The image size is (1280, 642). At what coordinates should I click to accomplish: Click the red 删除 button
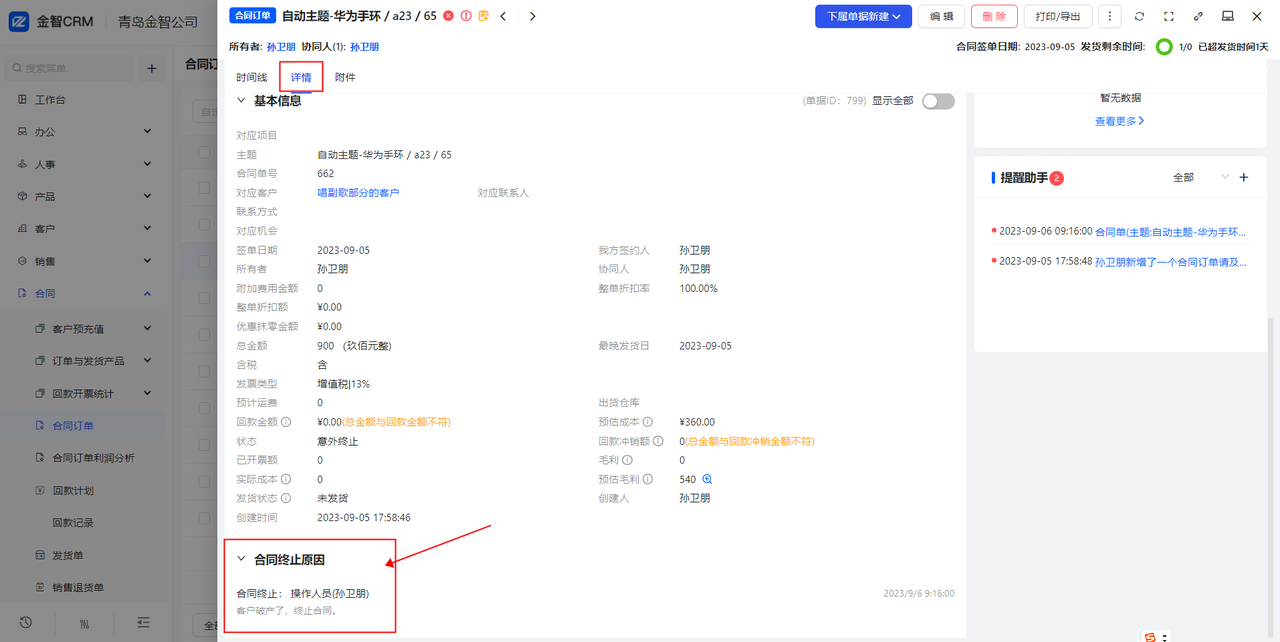(994, 16)
